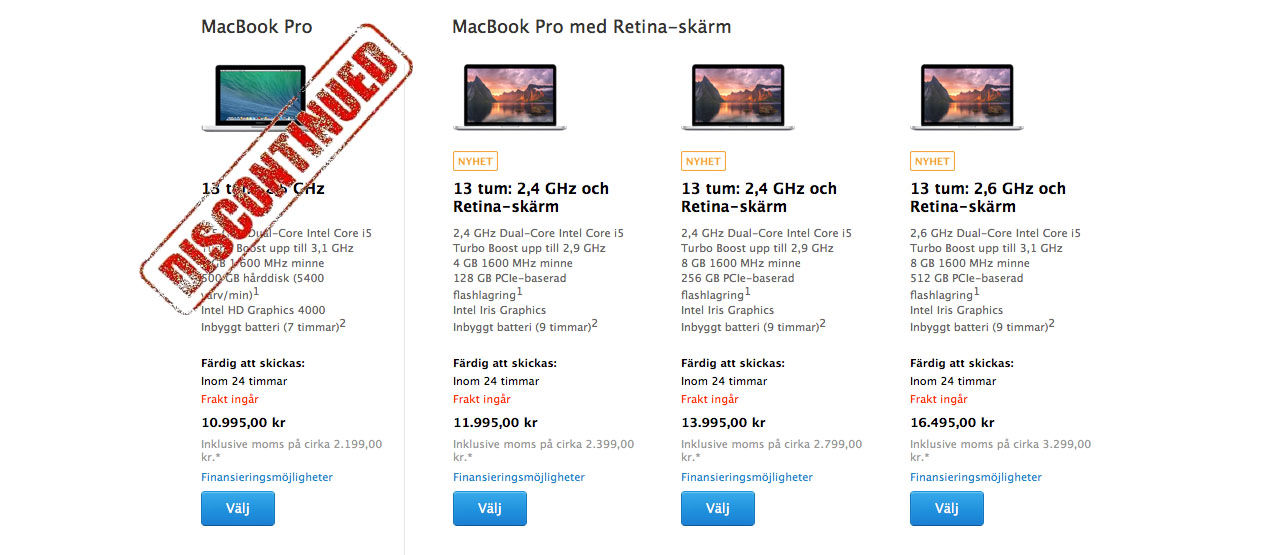Image resolution: width=1280 pixels, height=555 pixels.
Task: Click NYHET badge on 256 GB model
Action: [x=703, y=161]
